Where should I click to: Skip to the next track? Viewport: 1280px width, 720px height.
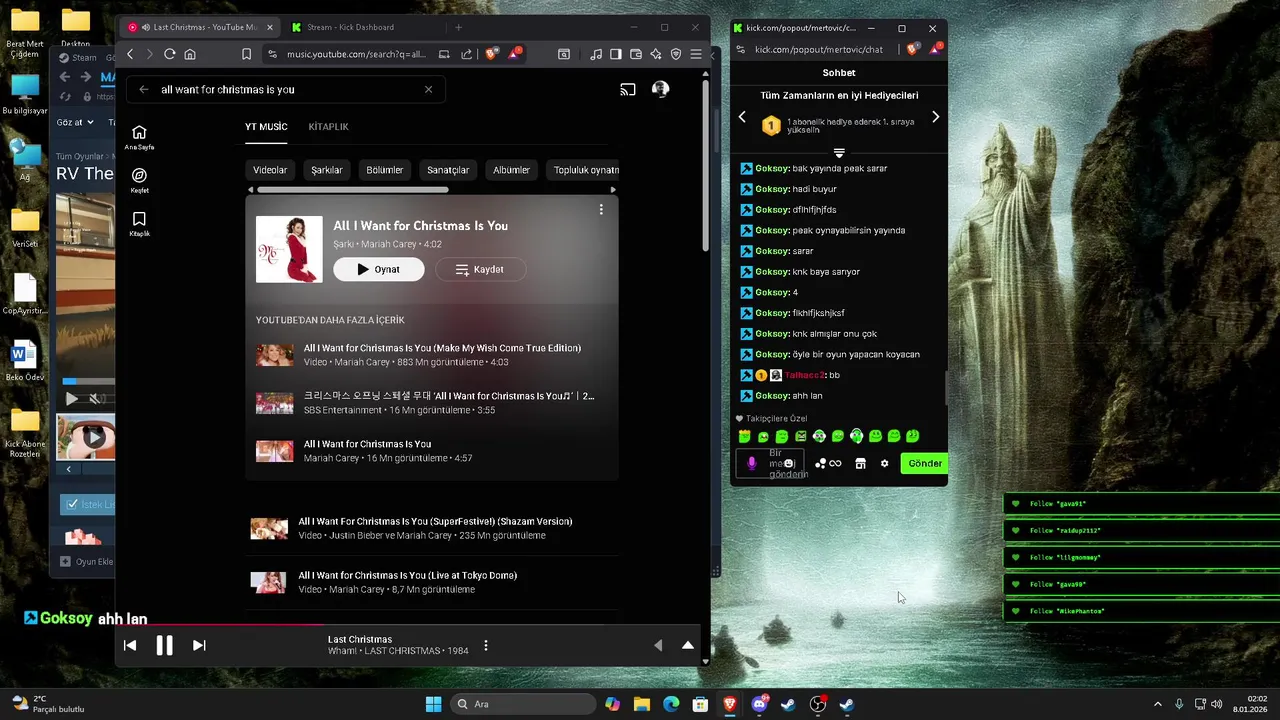[x=199, y=645]
